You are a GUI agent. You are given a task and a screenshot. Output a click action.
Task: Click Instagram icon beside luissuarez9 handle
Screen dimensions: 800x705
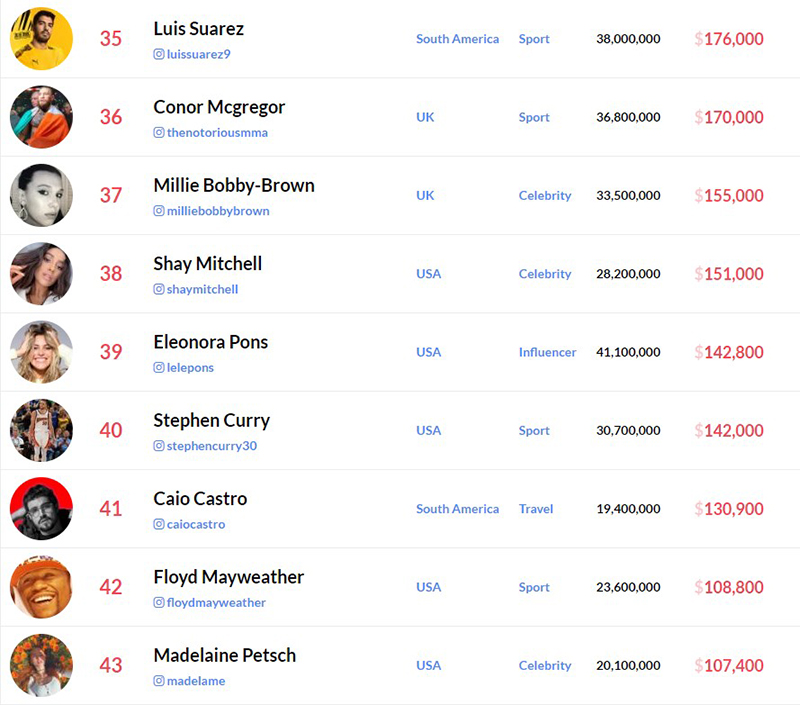159,54
